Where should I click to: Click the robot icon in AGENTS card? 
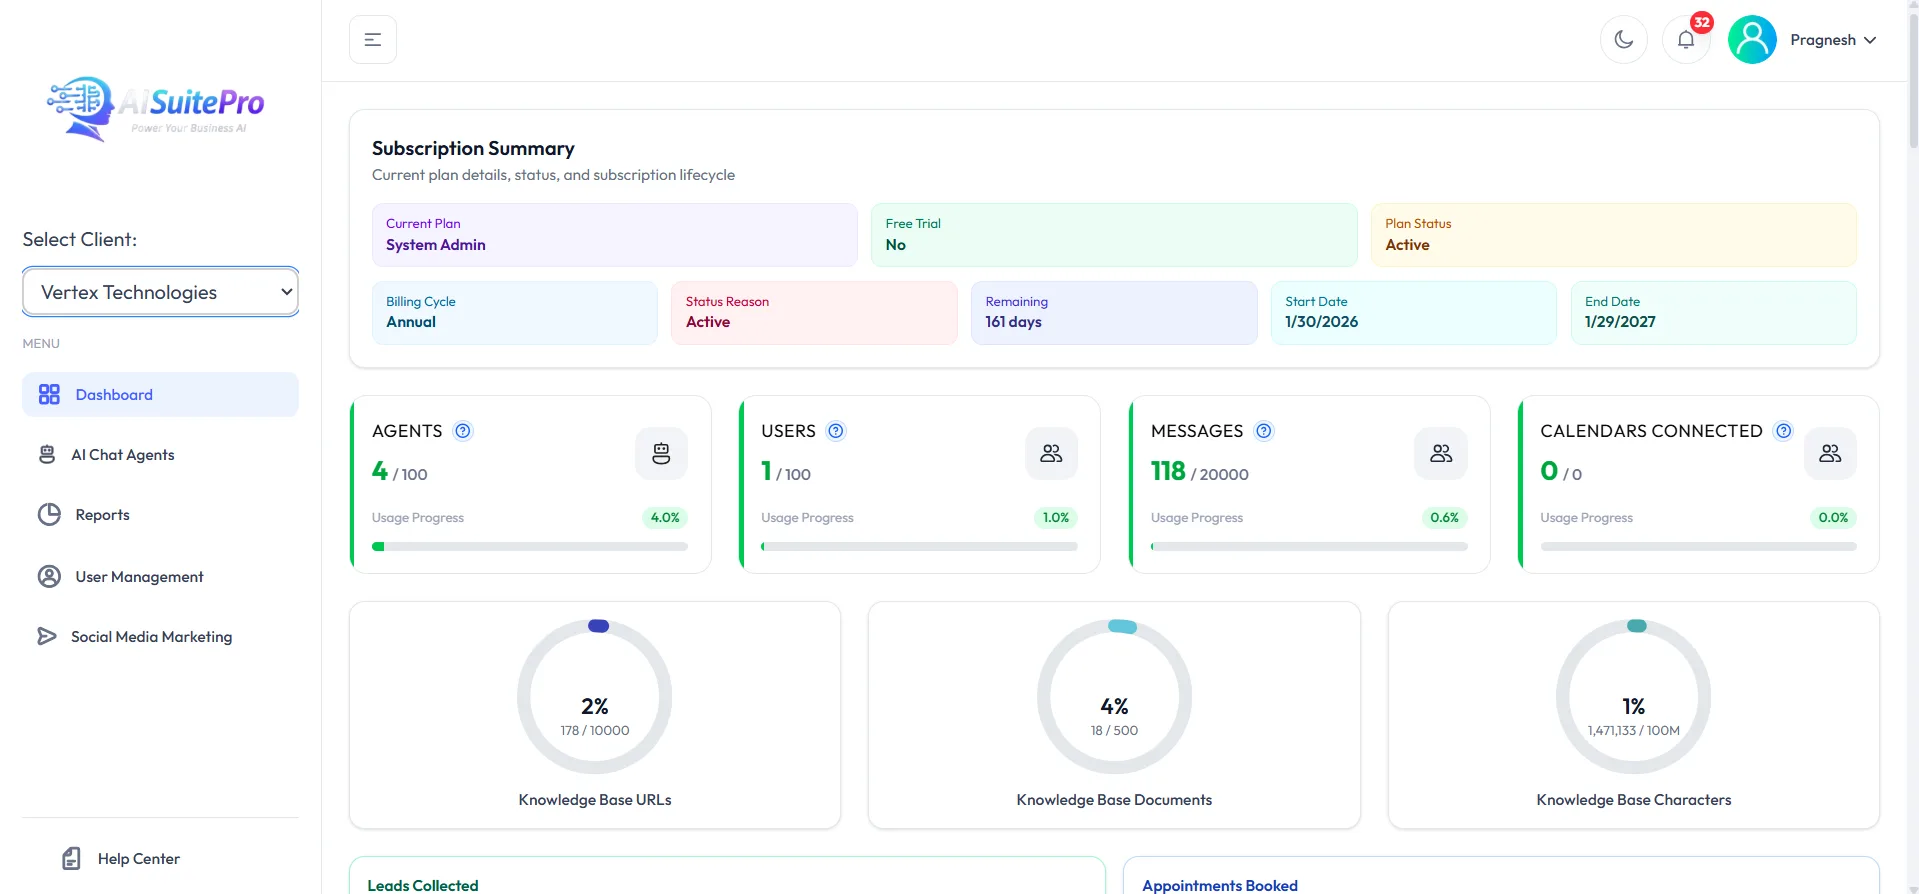tap(661, 453)
